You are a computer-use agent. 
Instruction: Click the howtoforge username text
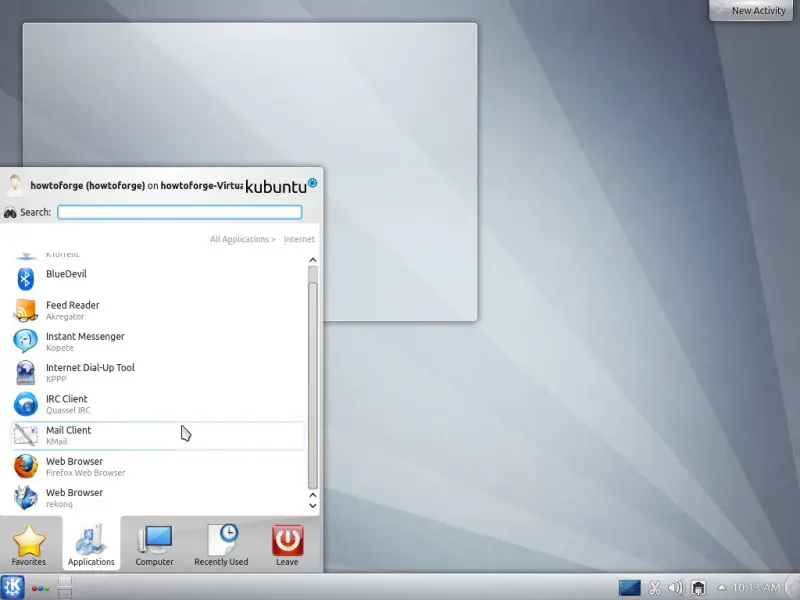[x=87, y=185]
